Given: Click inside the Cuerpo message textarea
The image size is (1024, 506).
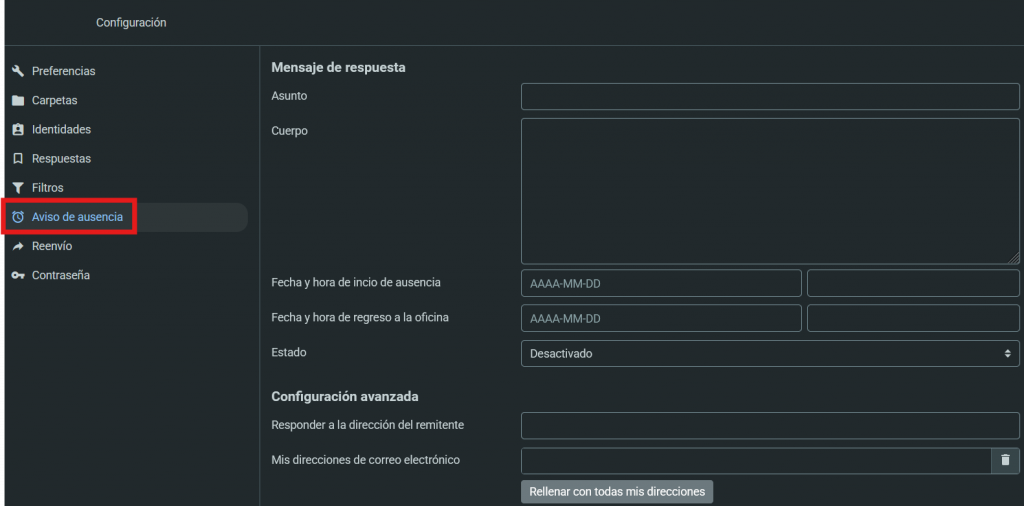Looking at the screenshot, I should (x=769, y=190).
